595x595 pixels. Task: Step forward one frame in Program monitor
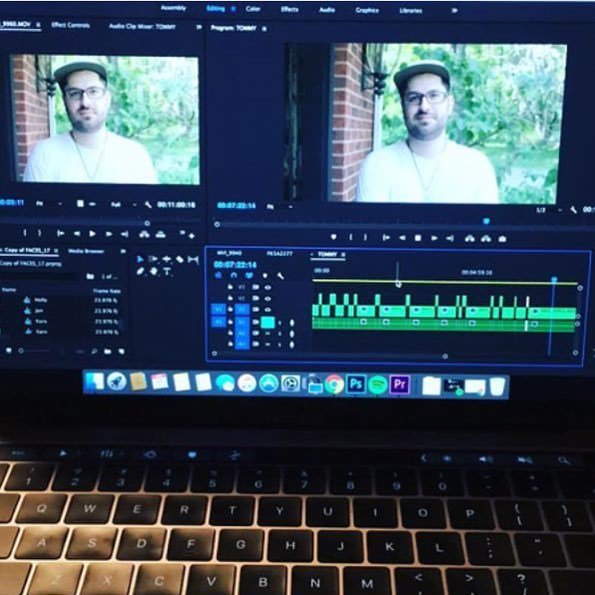[434, 238]
